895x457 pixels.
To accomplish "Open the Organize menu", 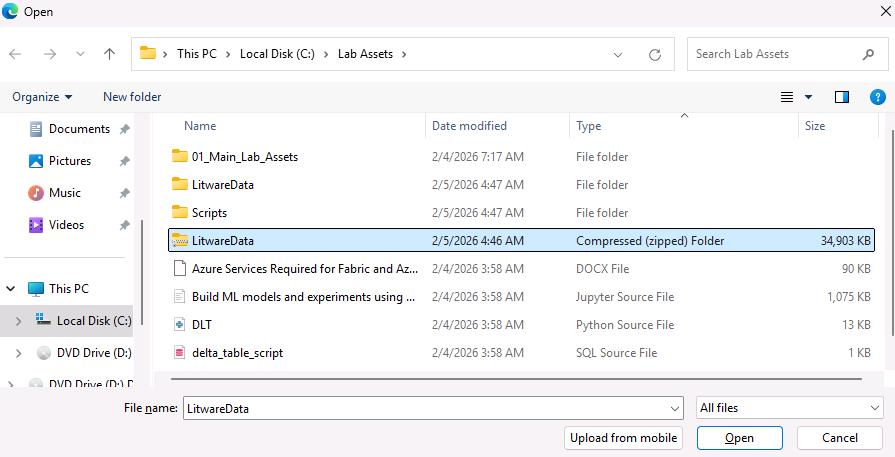I will (x=42, y=97).
